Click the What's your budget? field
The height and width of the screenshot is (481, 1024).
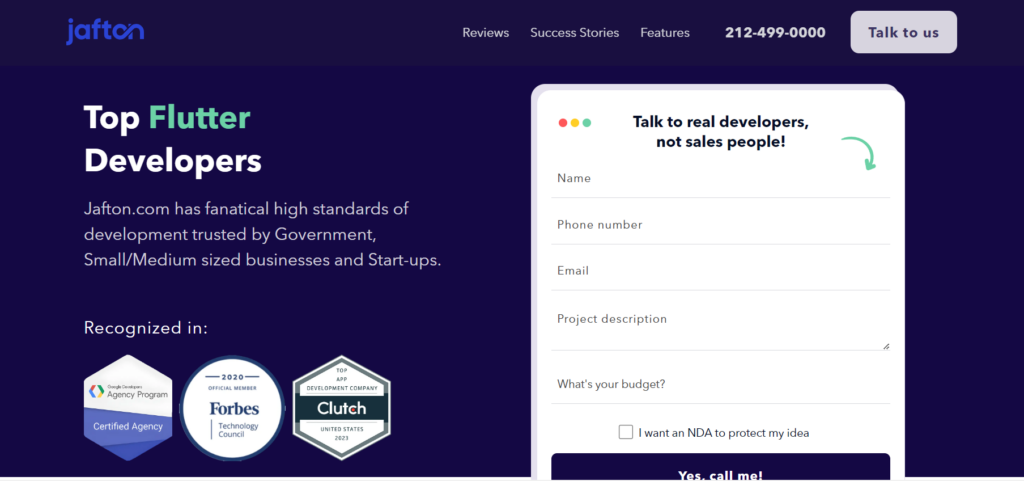tap(720, 384)
